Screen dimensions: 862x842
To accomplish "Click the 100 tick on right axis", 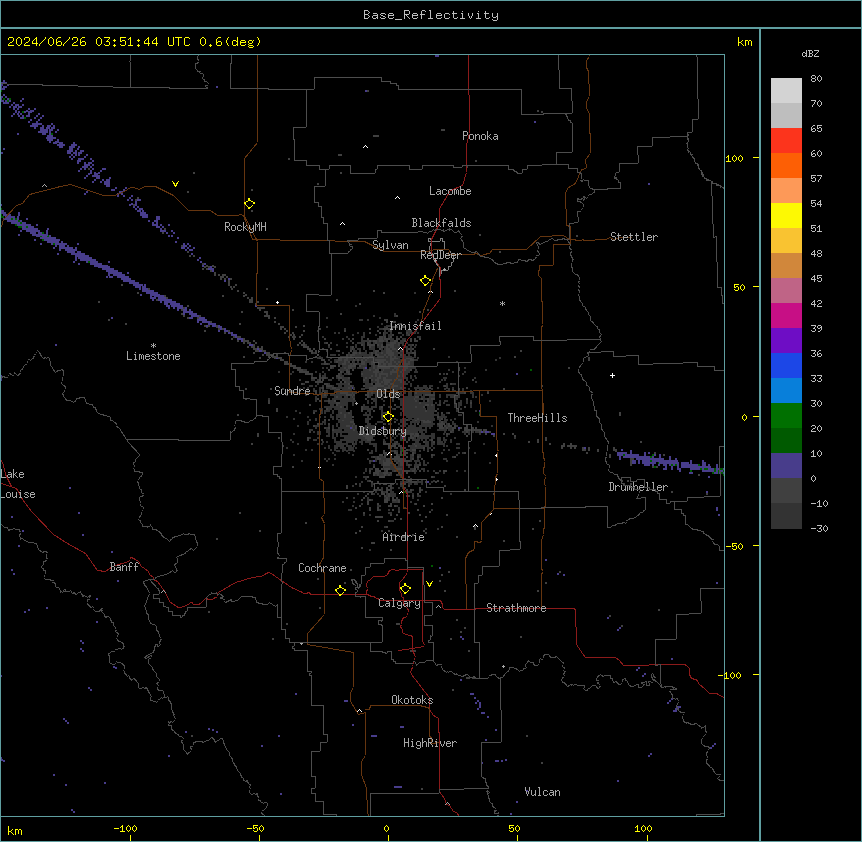I will [734, 158].
